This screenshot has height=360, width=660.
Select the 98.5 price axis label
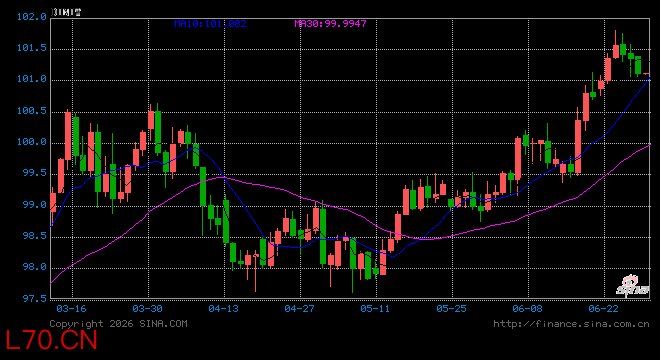(35, 236)
